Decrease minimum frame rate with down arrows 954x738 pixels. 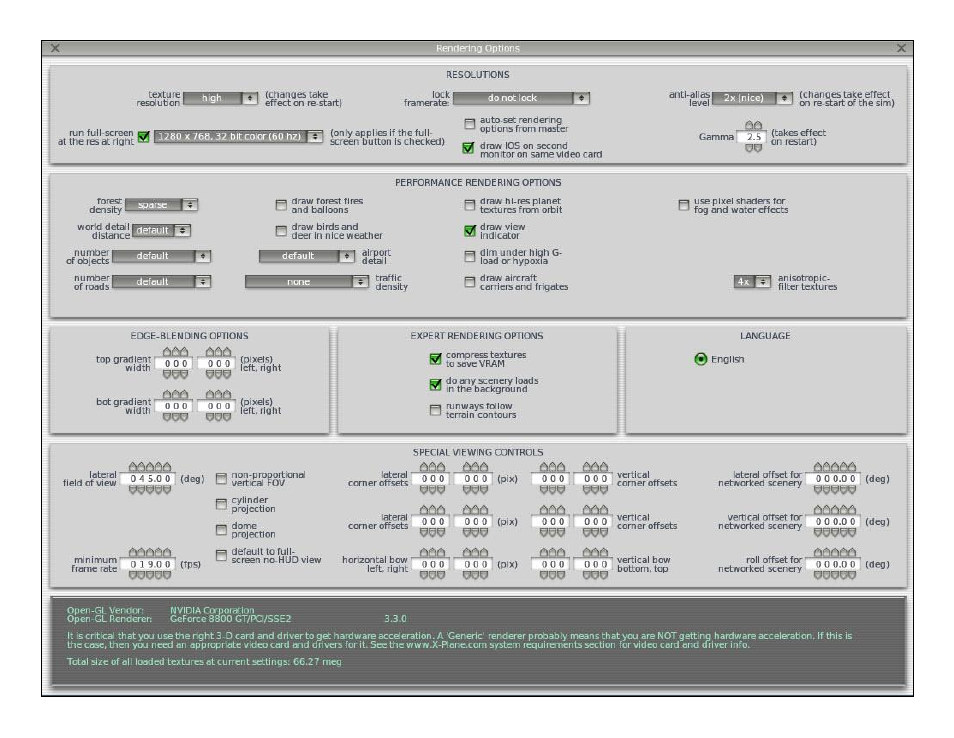point(150,575)
